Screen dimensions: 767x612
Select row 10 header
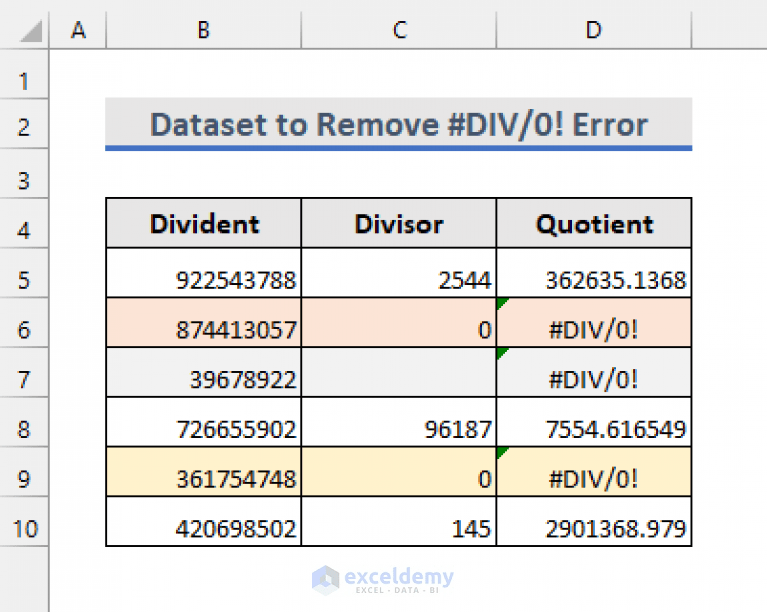[24, 522]
